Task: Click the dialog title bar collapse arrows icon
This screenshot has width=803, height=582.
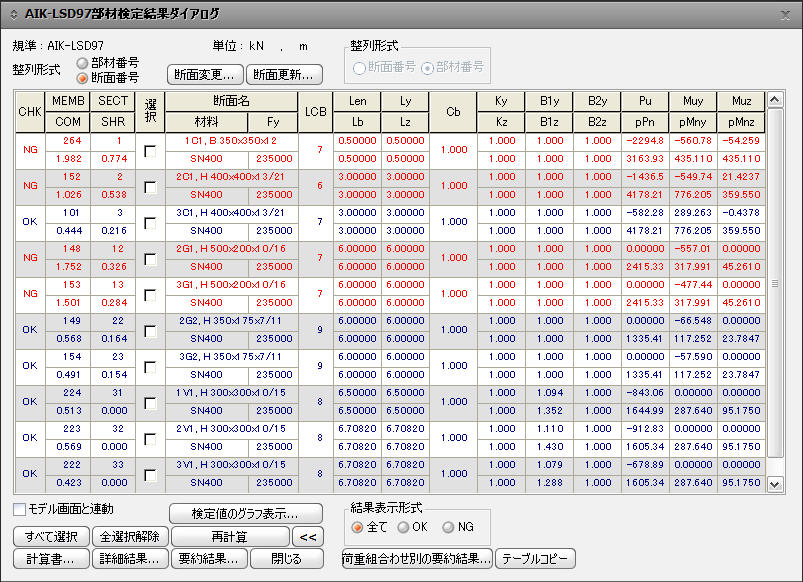Action: point(14,14)
